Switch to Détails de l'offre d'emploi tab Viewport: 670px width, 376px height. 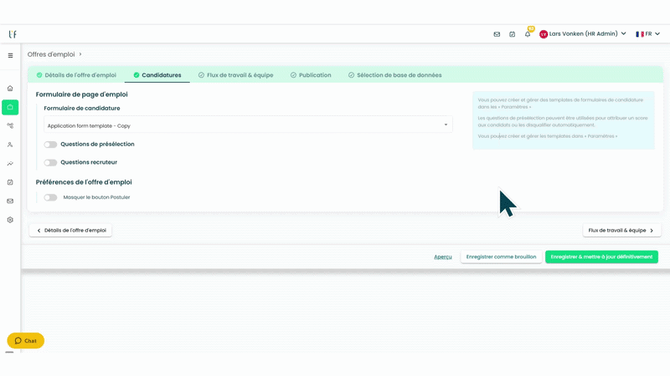pyautogui.click(x=76, y=75)
